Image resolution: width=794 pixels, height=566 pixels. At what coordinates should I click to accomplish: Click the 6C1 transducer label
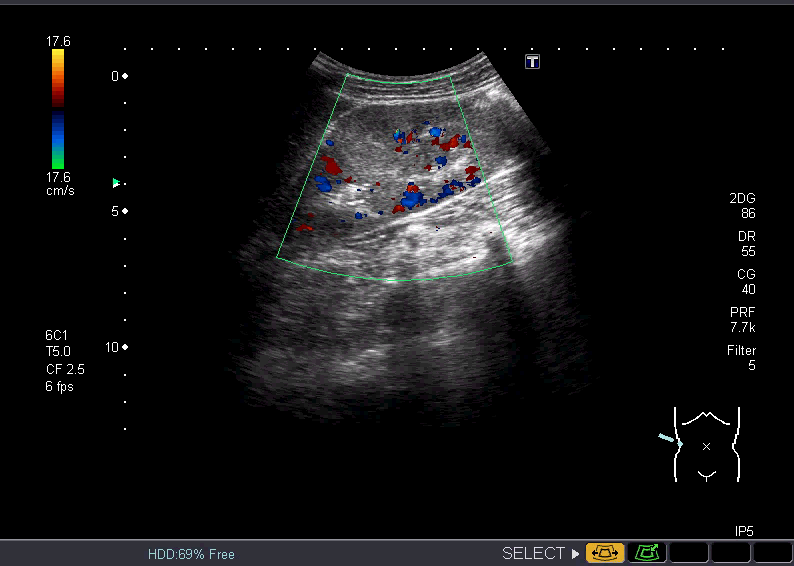(56, 335)
